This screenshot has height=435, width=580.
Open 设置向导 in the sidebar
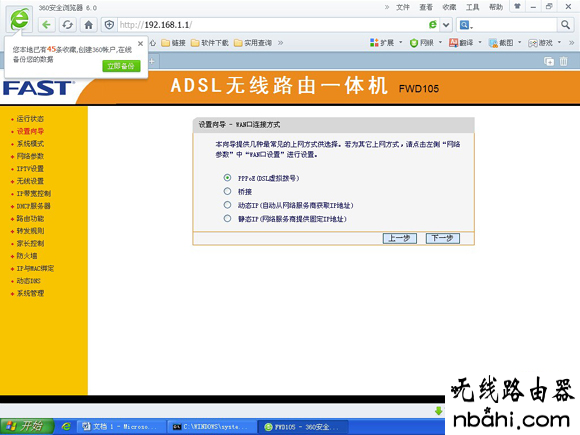pos(30,131)
